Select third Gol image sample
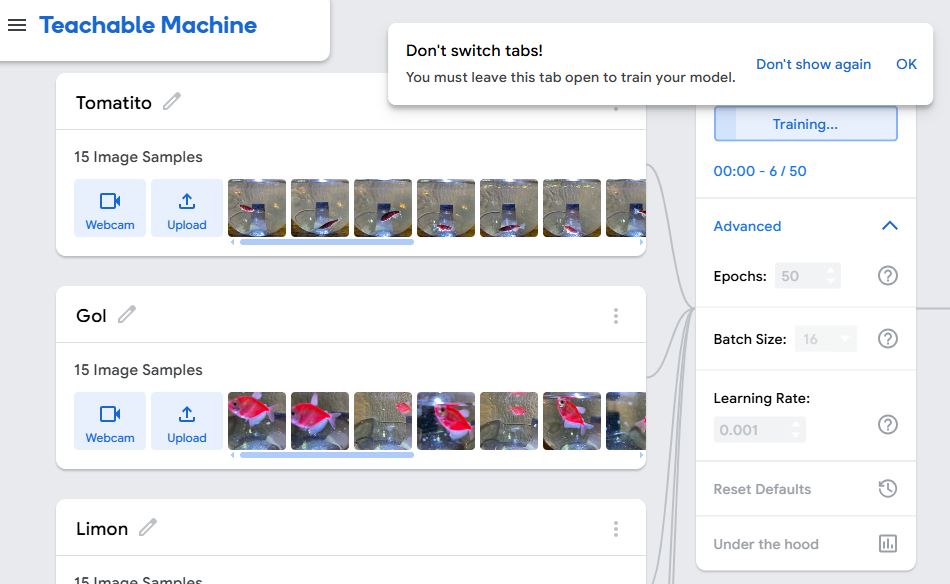The width and height of the screenshot is (950, 584). point(383,421)
